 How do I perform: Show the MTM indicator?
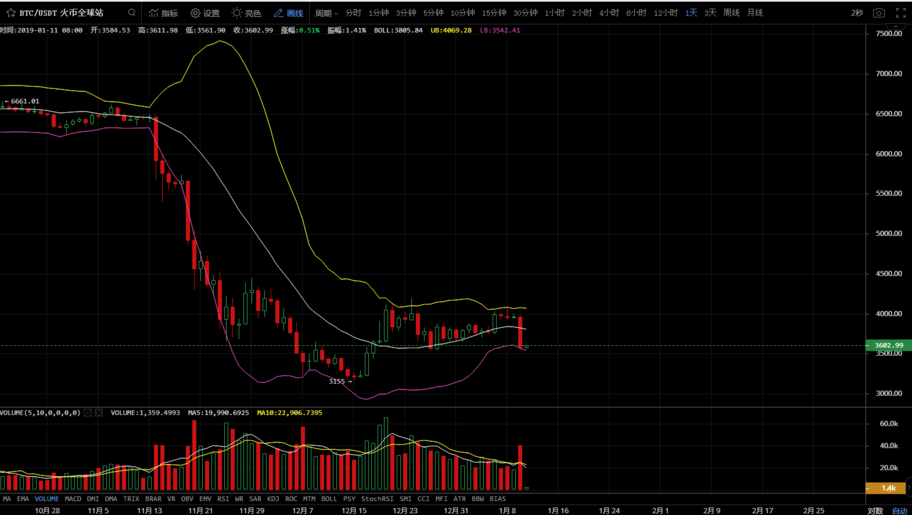tap(309, 499)
